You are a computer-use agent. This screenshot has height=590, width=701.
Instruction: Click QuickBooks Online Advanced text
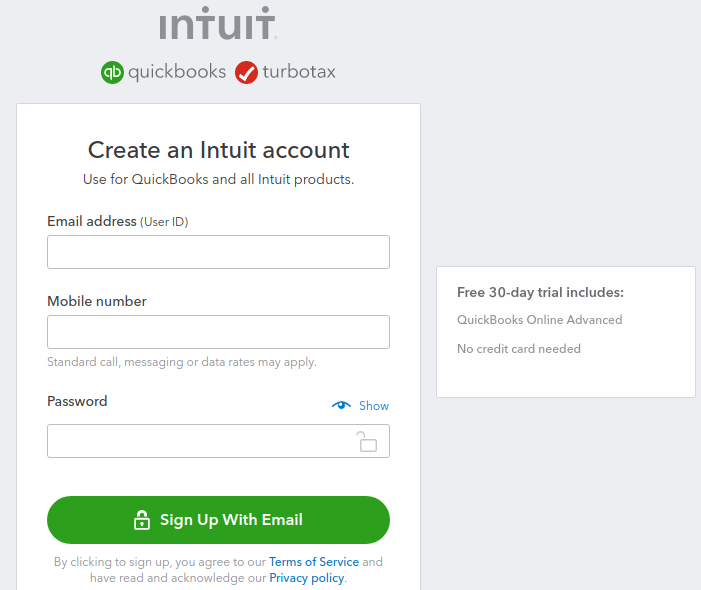point(540,320)
